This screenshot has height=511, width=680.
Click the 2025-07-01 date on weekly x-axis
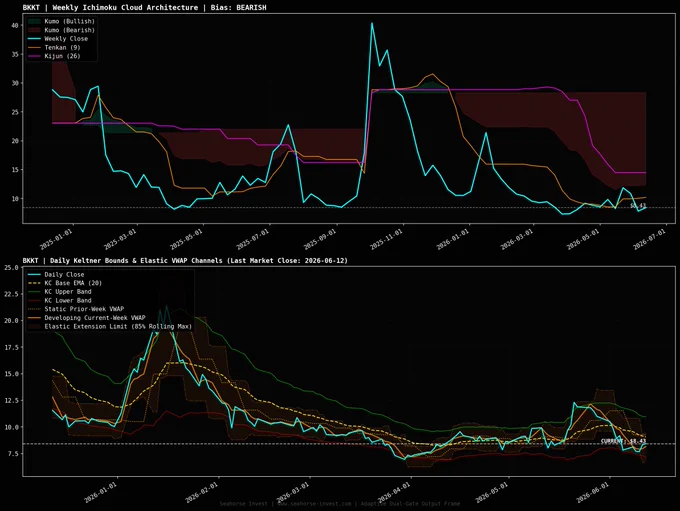click(252, 239)
